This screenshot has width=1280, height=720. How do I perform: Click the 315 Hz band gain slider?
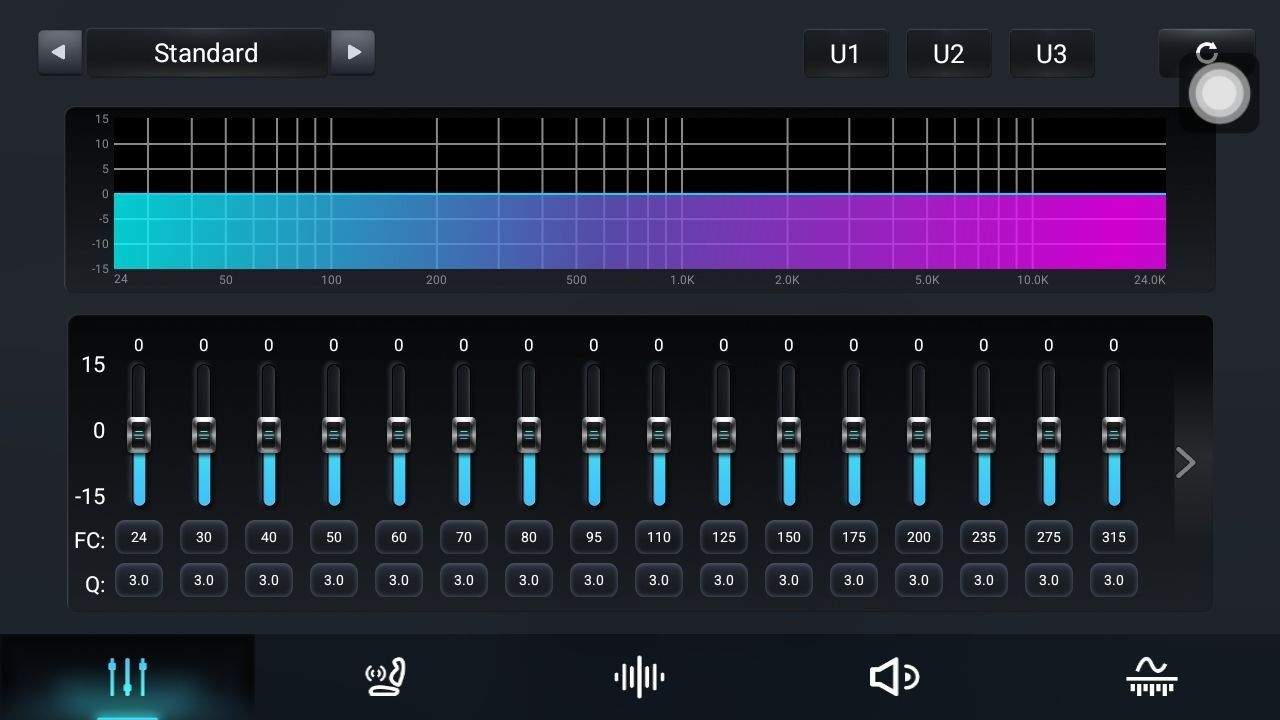pyautogui.click(x=1113, y=435)
